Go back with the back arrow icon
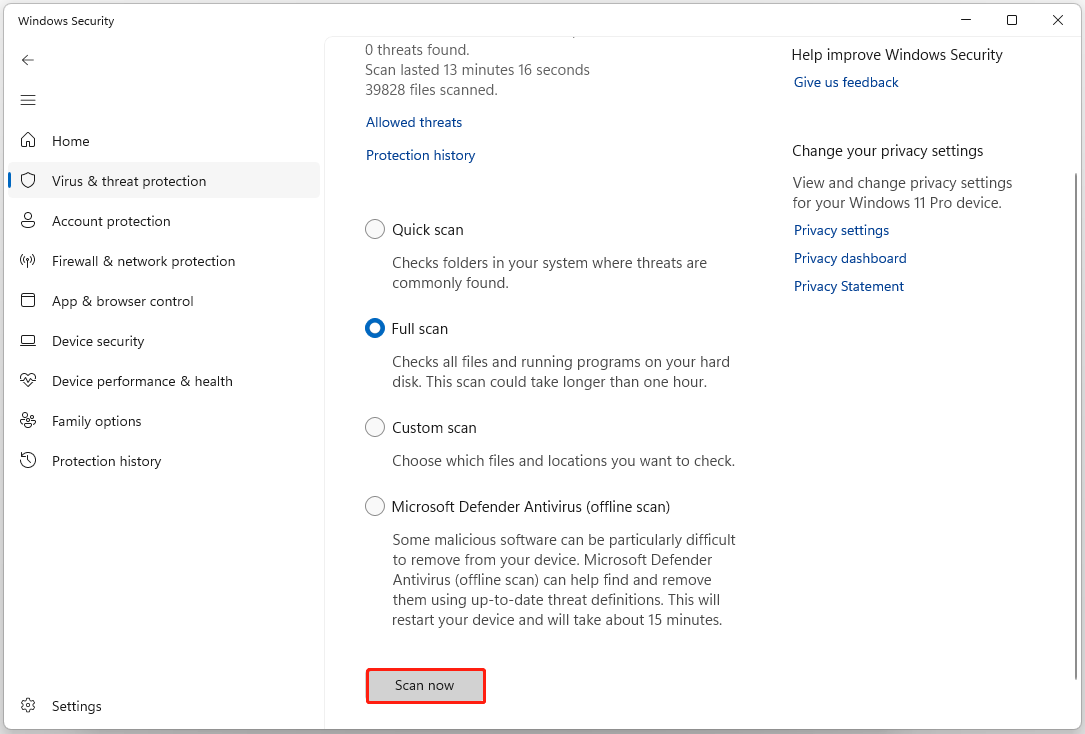The image size is (1085, 734). 28,60
